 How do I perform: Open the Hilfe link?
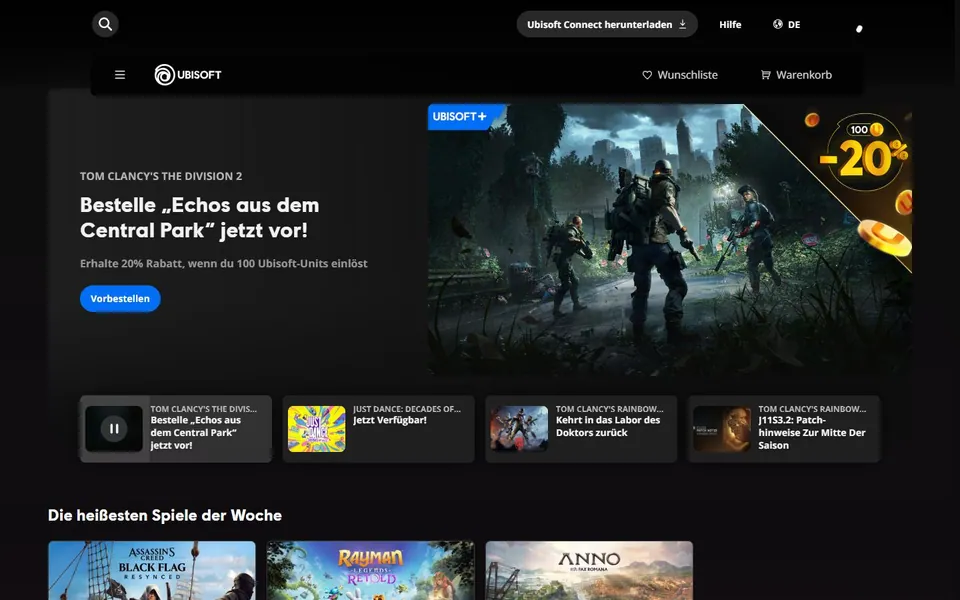[730, 24]
